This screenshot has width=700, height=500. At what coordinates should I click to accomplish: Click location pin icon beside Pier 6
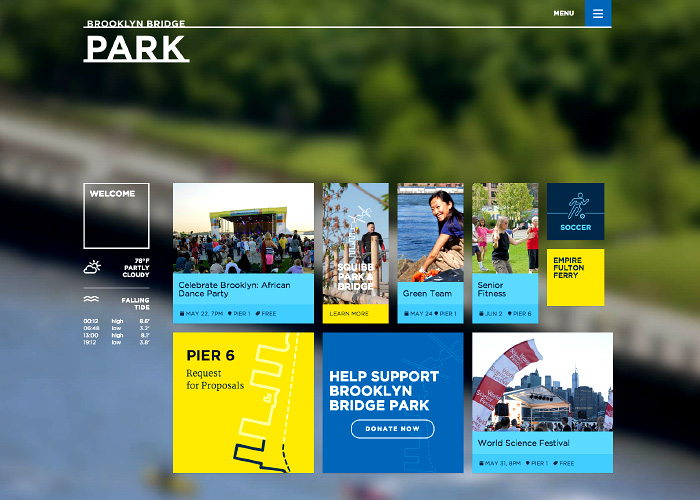509,314
